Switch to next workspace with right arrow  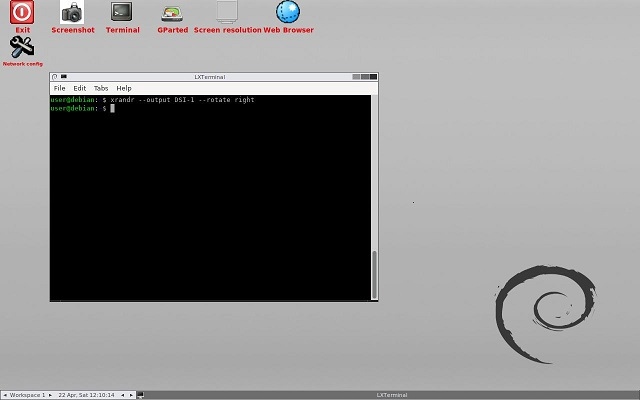click(x=51, y=395)
